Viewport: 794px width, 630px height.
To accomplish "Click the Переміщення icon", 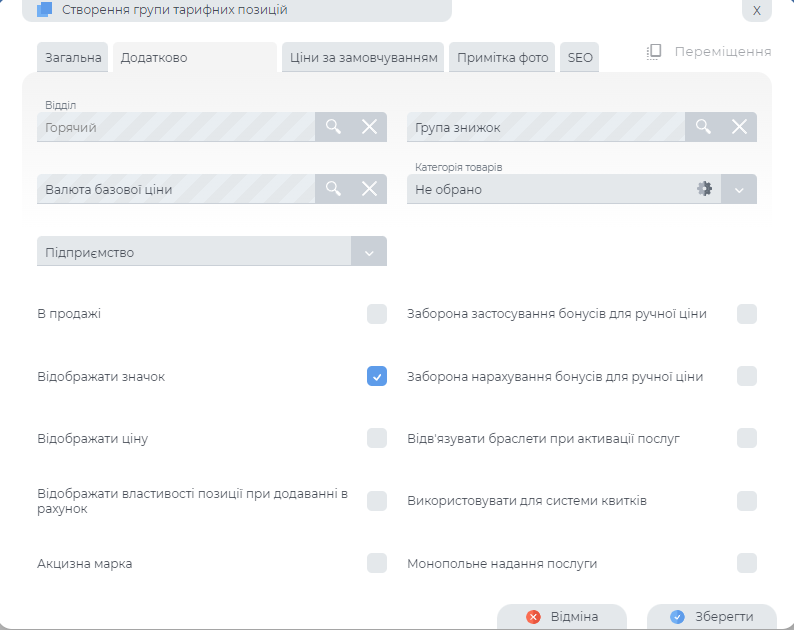I will click(655, 51).
